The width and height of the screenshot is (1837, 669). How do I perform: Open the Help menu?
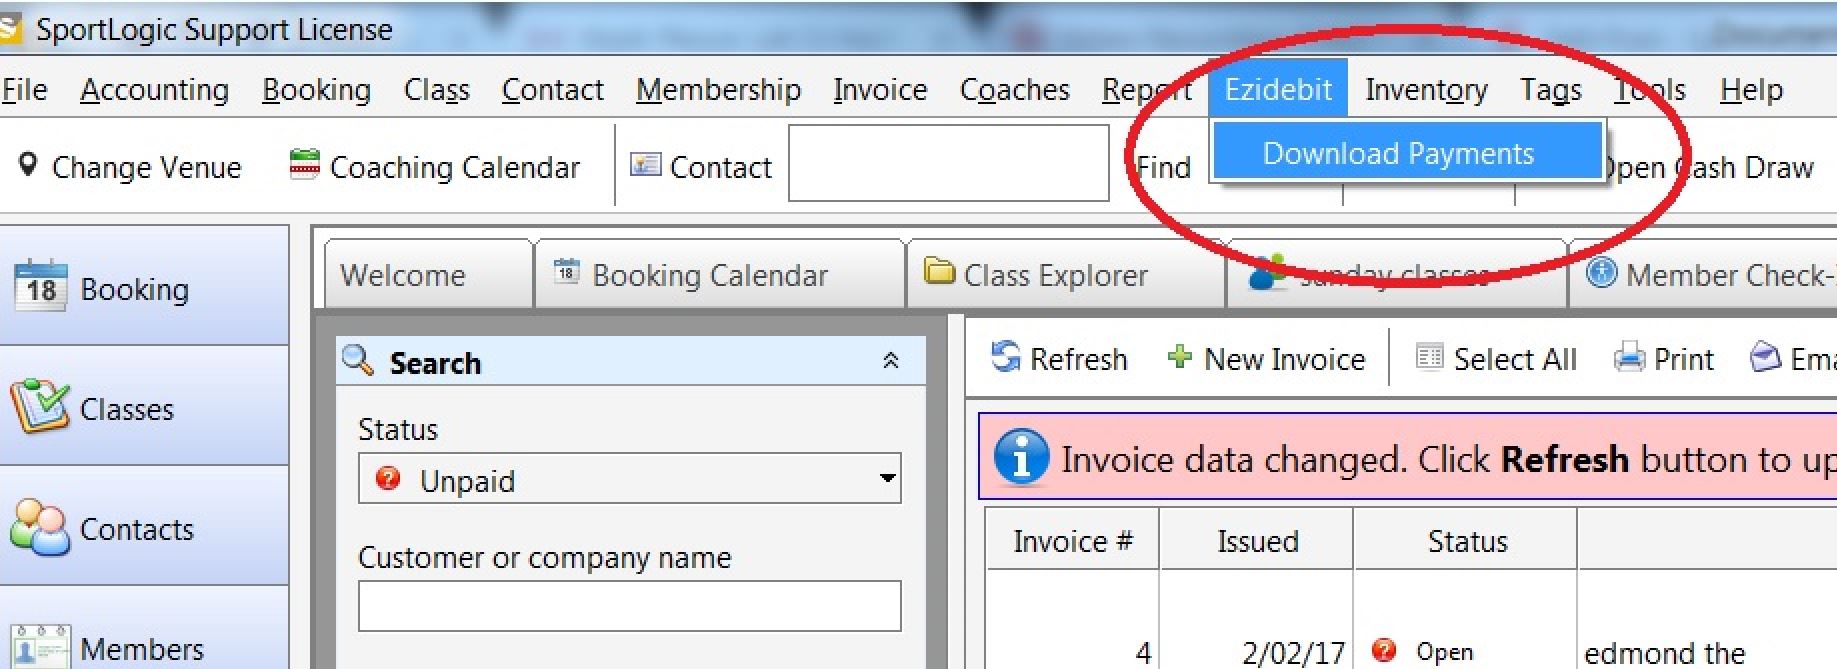(x=1751, y=90)
